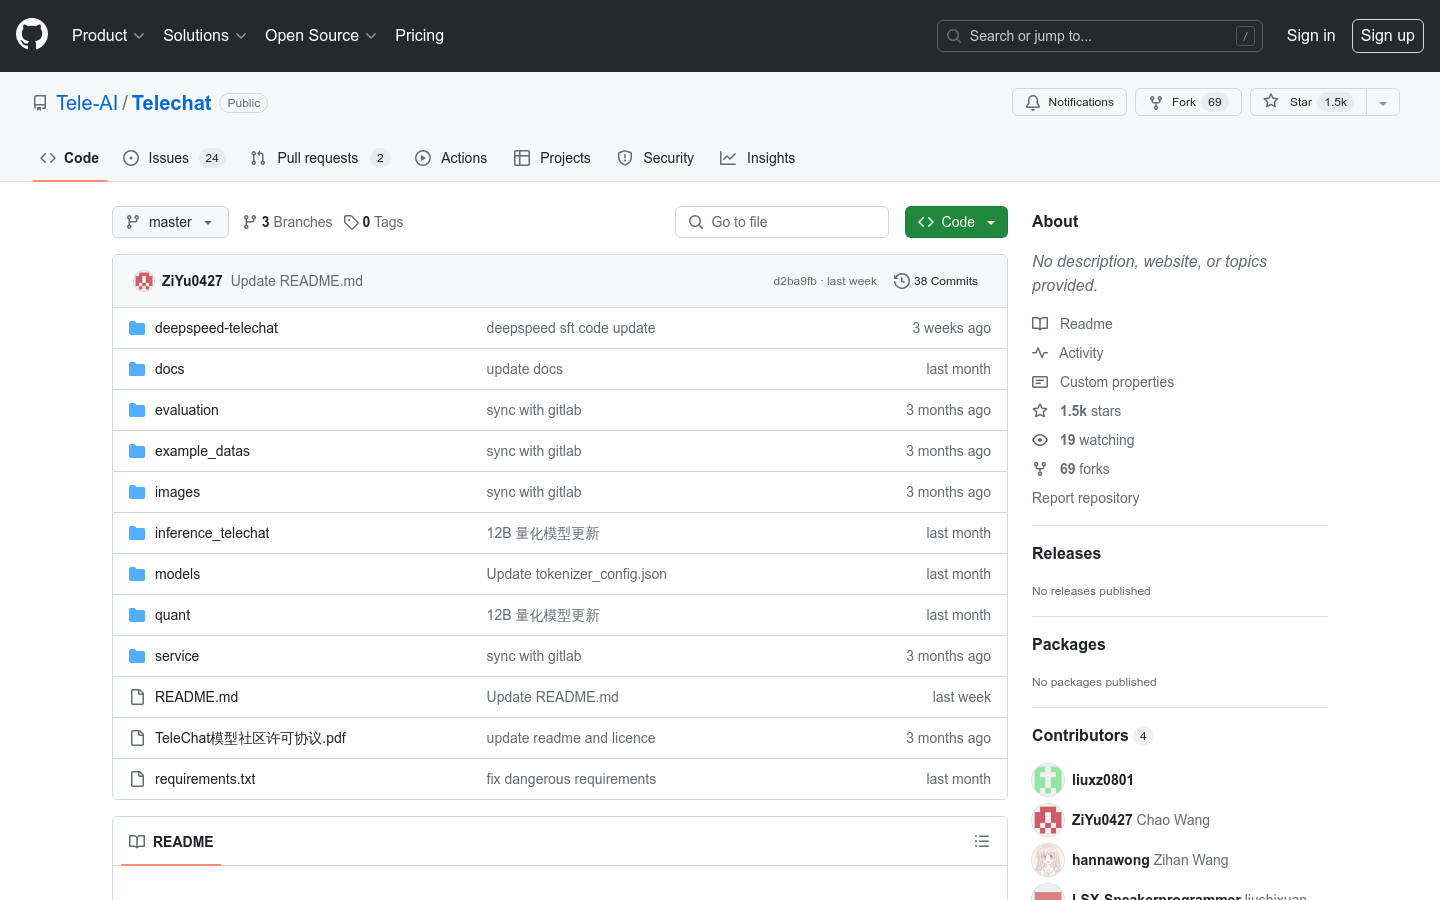Open the green Code dropdown
The width and height of the screenshot is (1440, 900).
[x=956, y=222]
